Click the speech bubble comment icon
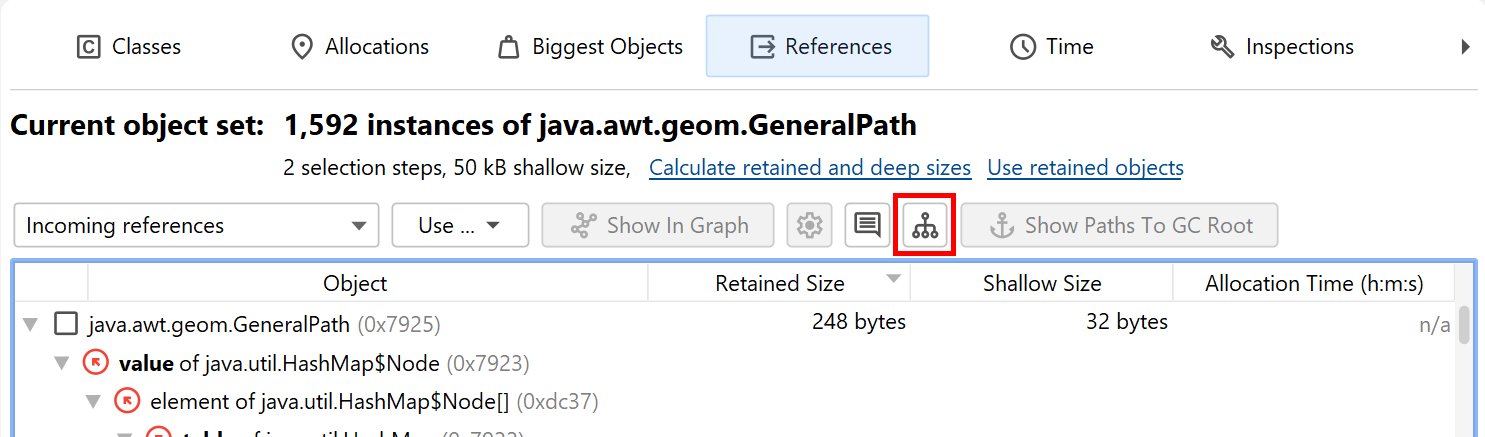 tap(867, 226)
